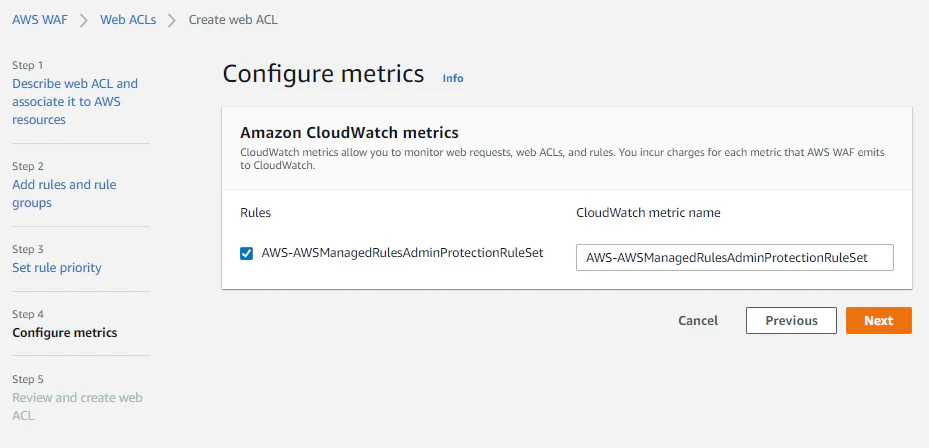Go to Web ACLs breadcrumb link
Screen dimensions: 929x448
tap(128, 19)
